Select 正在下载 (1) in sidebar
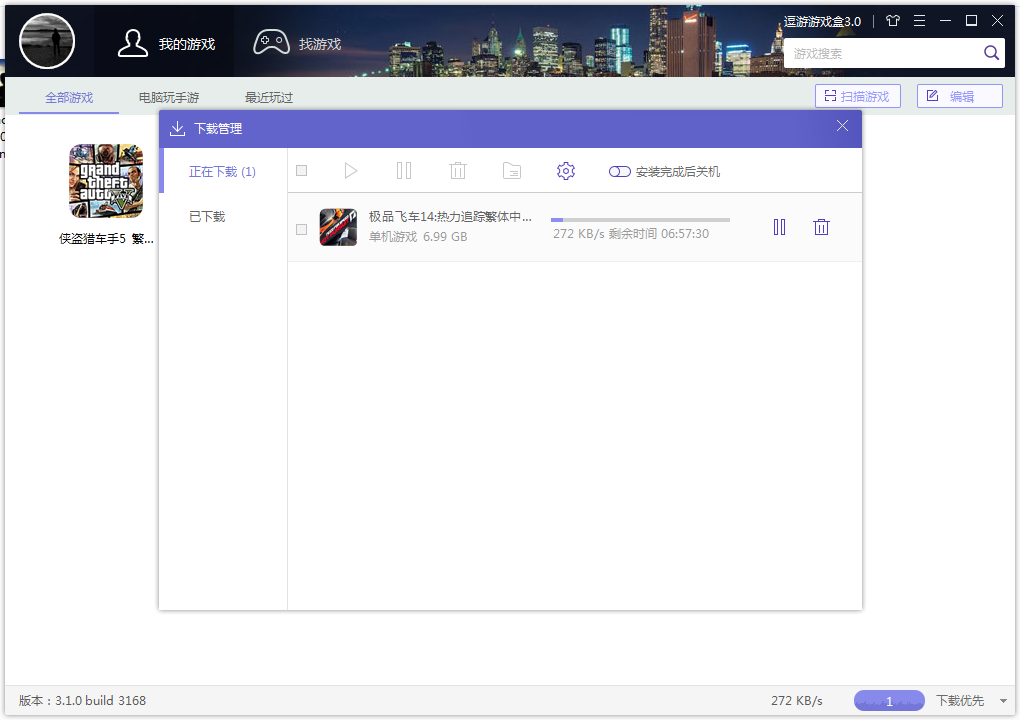This screenshot has width=1020, height=720. pyautogui.click(x=222, y=172)
